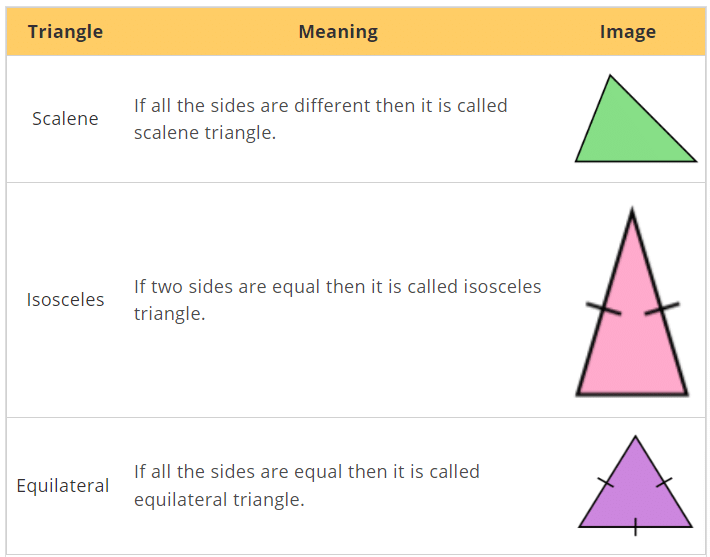The width and height of the screenshot is (710, 557).
Task: Click the "Scalene" row label
Action: click(65, 119)
